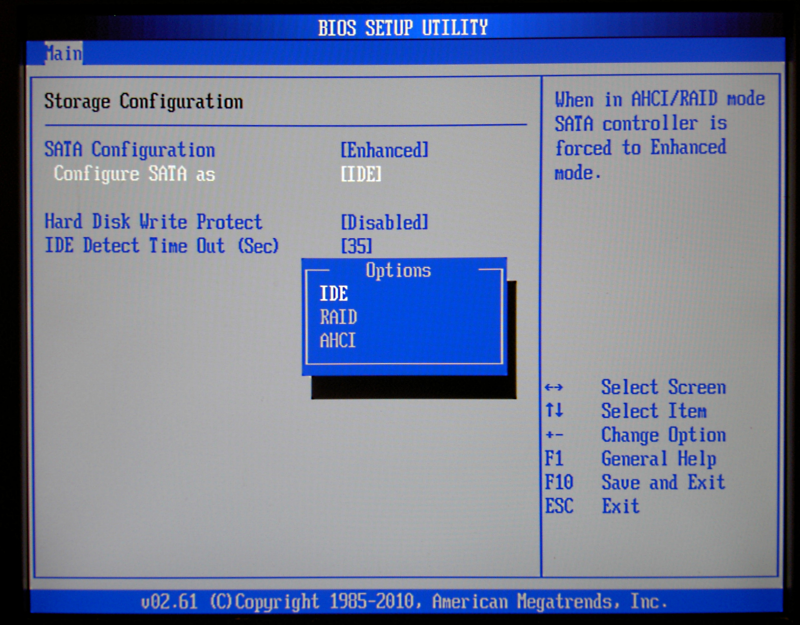Image resolution: width=800 pixels, height=625 pixels.
Task: Open the SATA Configuration setting
Action: (x=129, y=149)
